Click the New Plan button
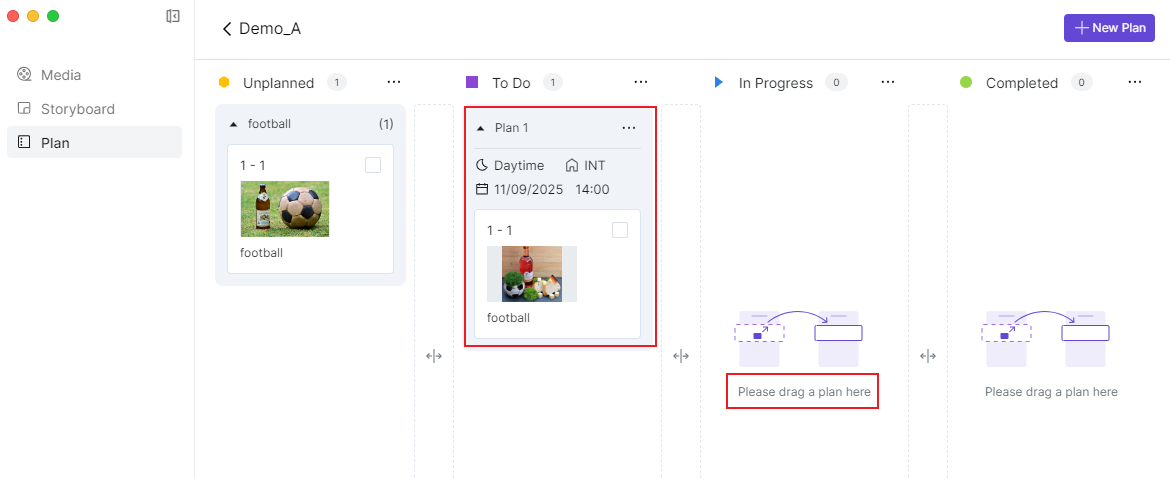This screenshot has width=1170, height=479. (1109, 28)
